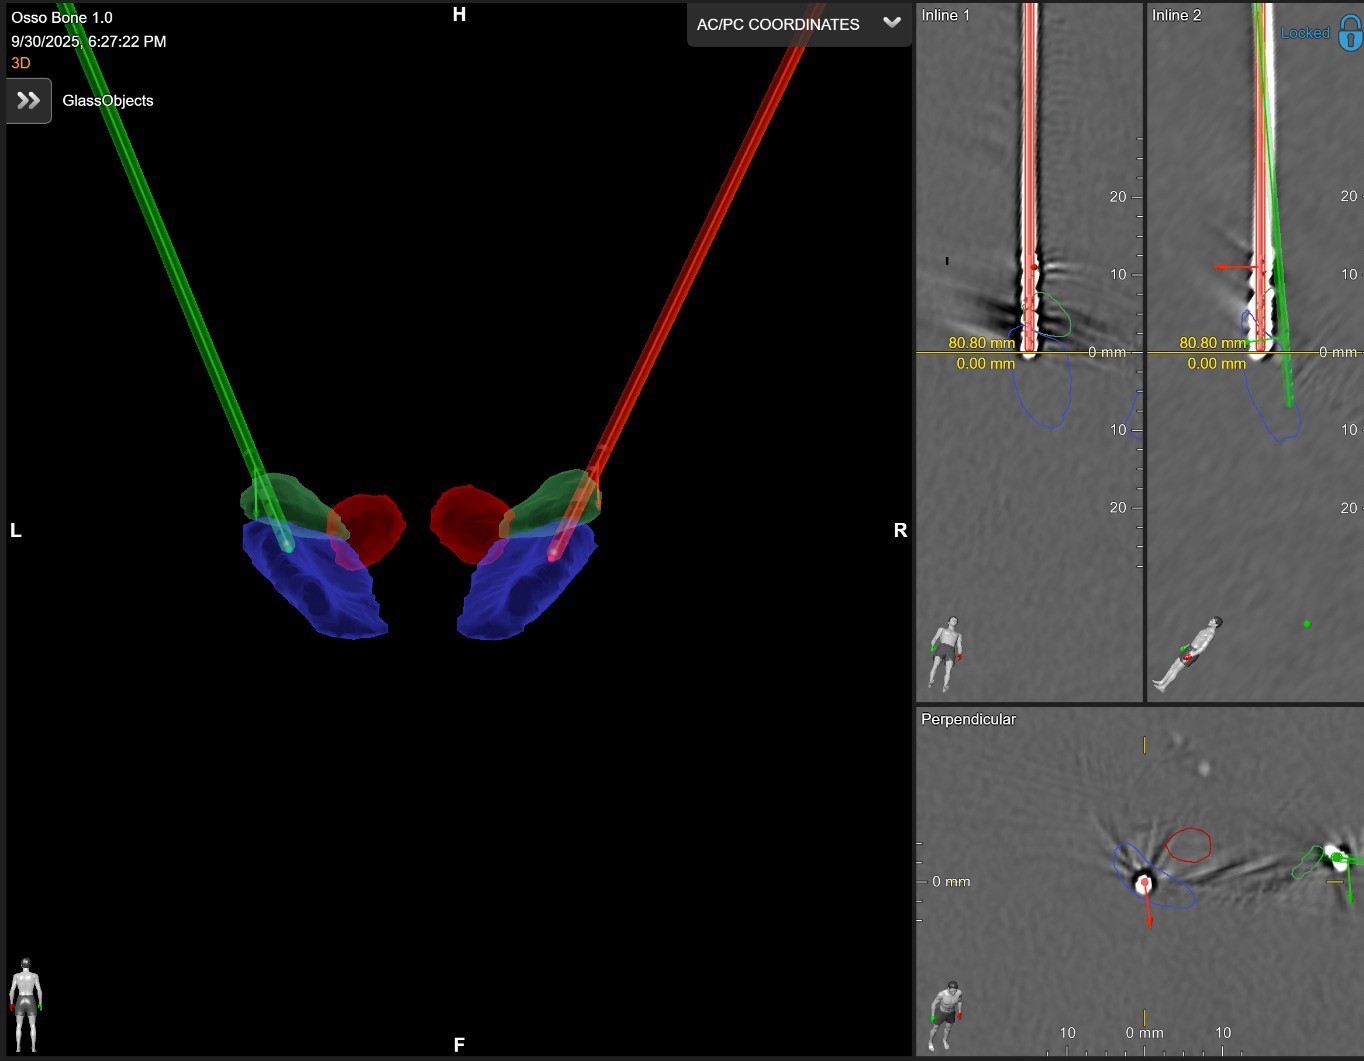Click the orientation figure in the 3D view
This screenshot has width=1364, height=1061.
pyautogui.click(x=26, y=1004)
